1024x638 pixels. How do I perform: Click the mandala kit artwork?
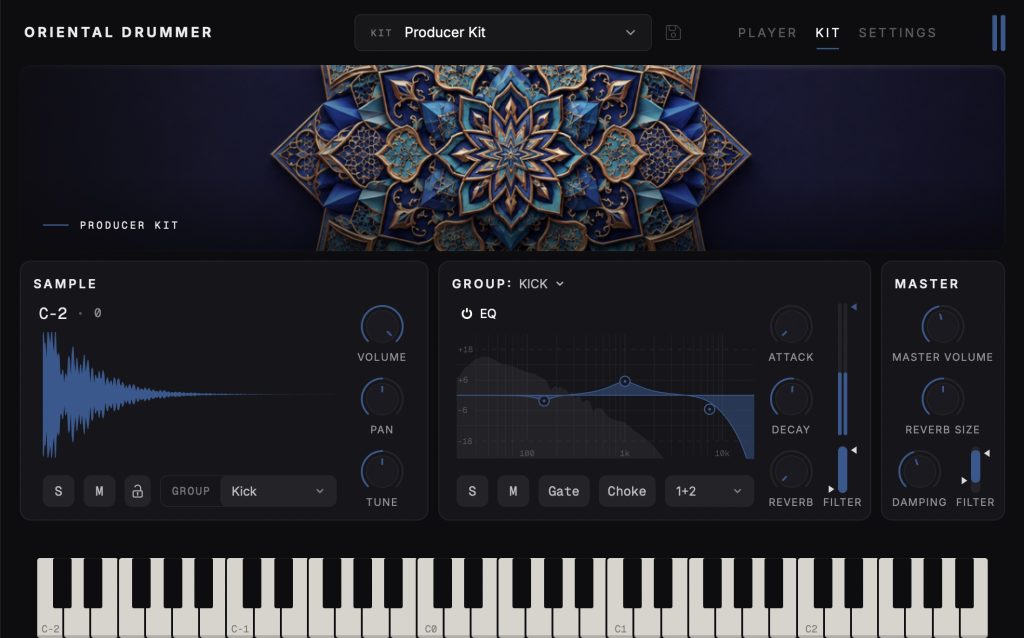(x=511, y=157)
